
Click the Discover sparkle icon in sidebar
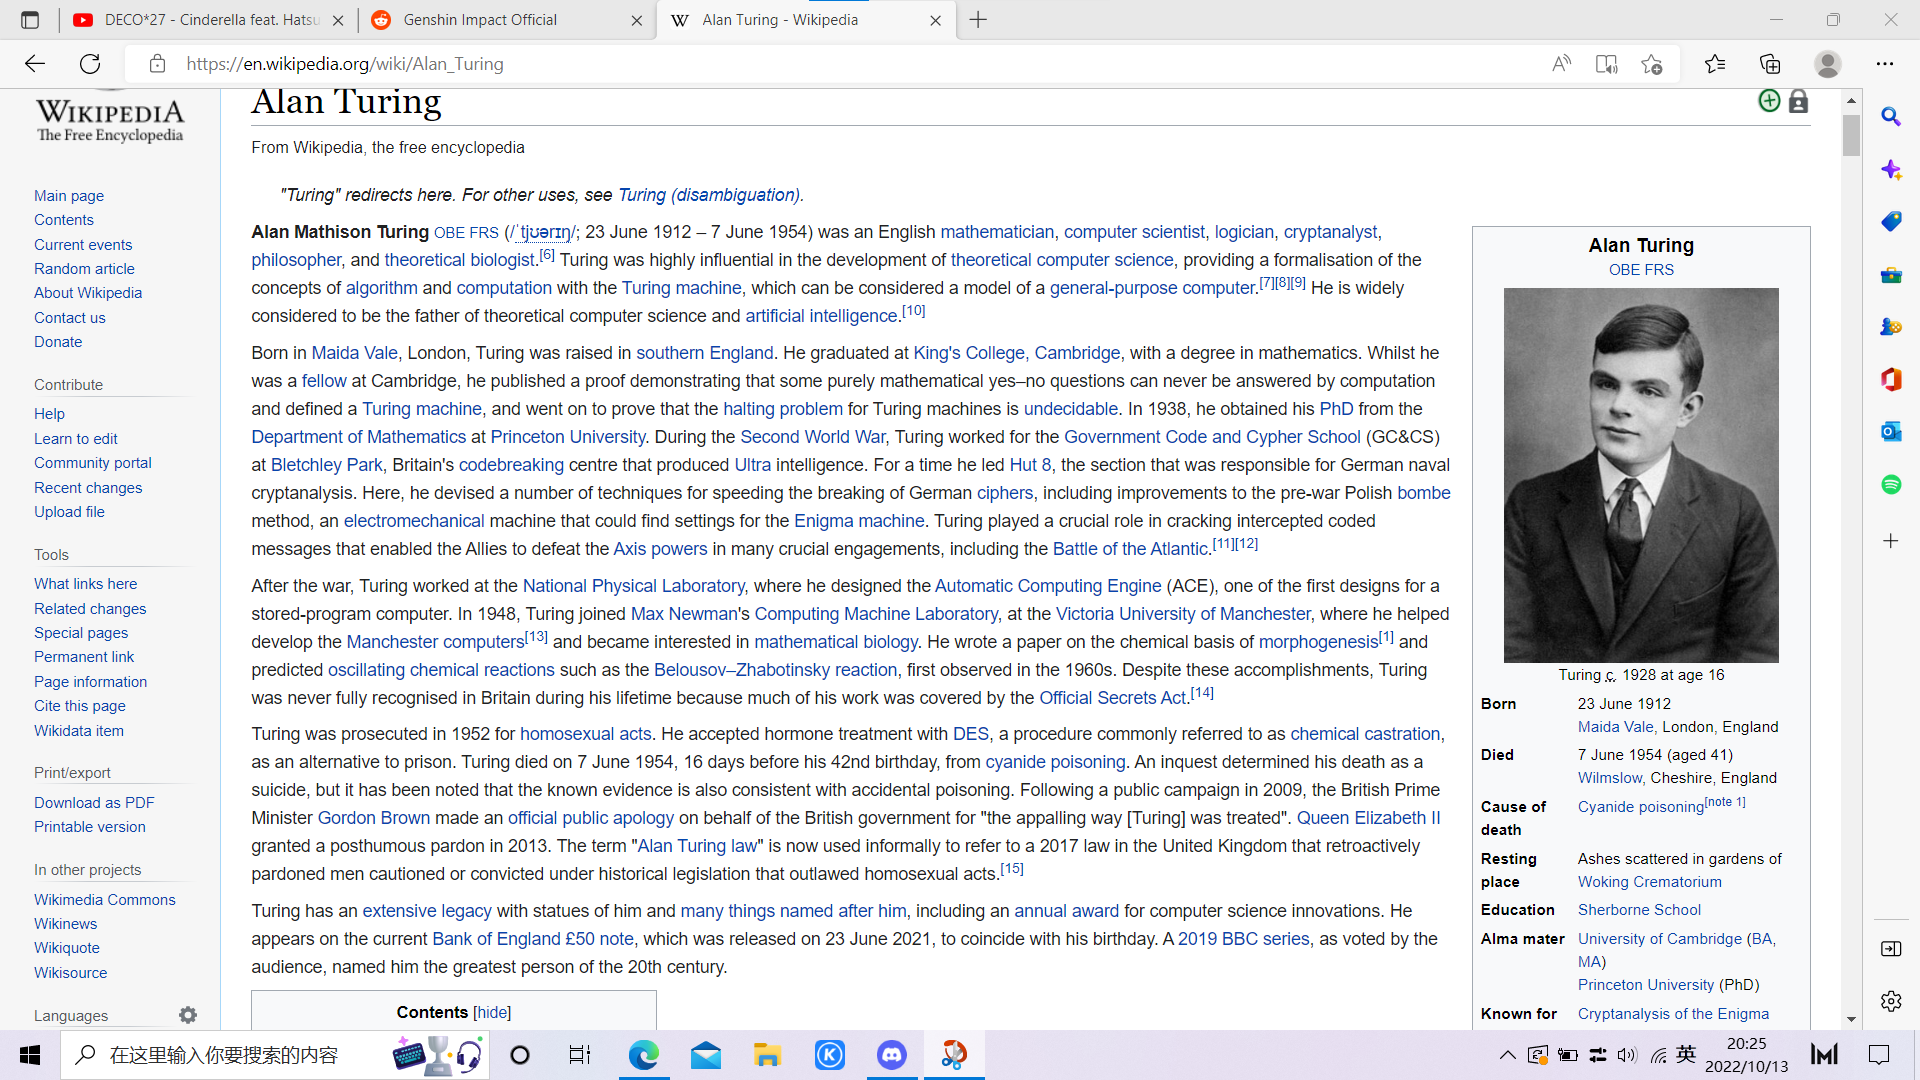click(x=1890, y=169)
